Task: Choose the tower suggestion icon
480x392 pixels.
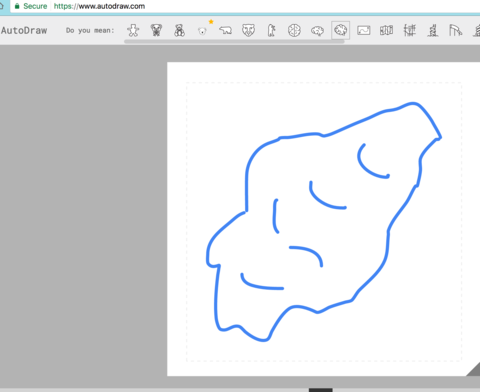Action: tap(433, 30)
